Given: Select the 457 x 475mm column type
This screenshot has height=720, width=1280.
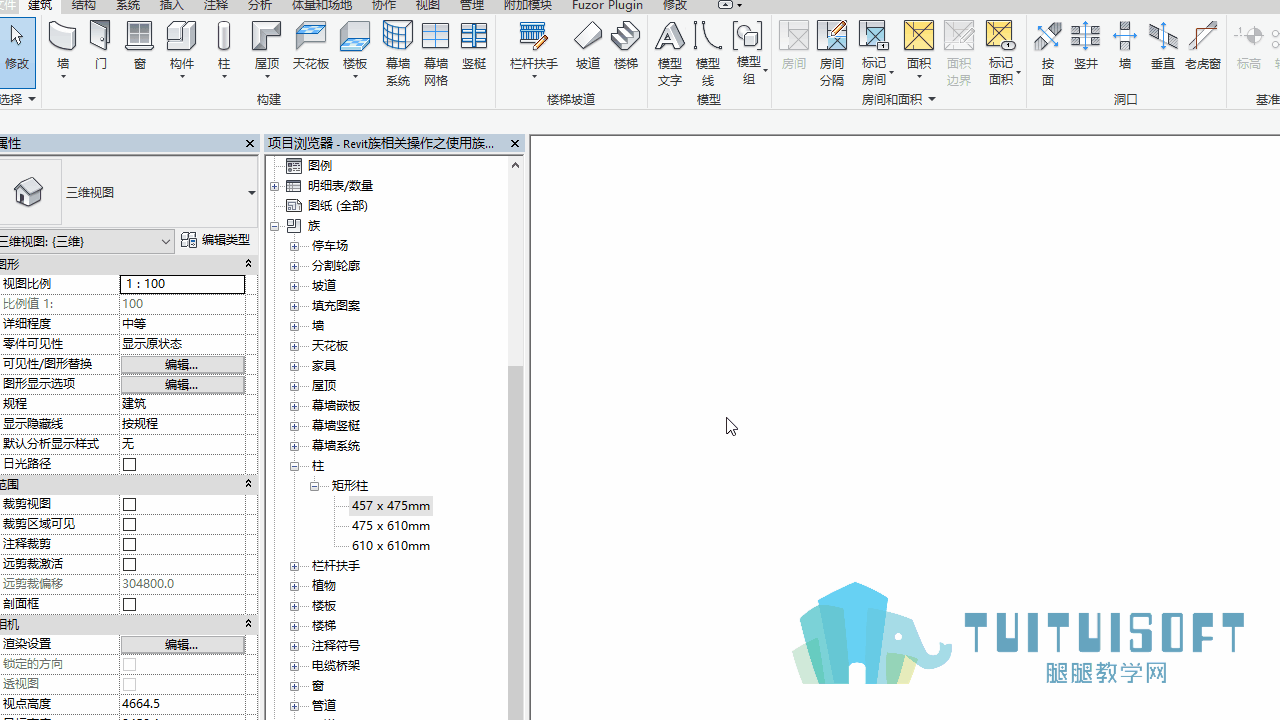Looking at the screenshot, I should point(391,505).
